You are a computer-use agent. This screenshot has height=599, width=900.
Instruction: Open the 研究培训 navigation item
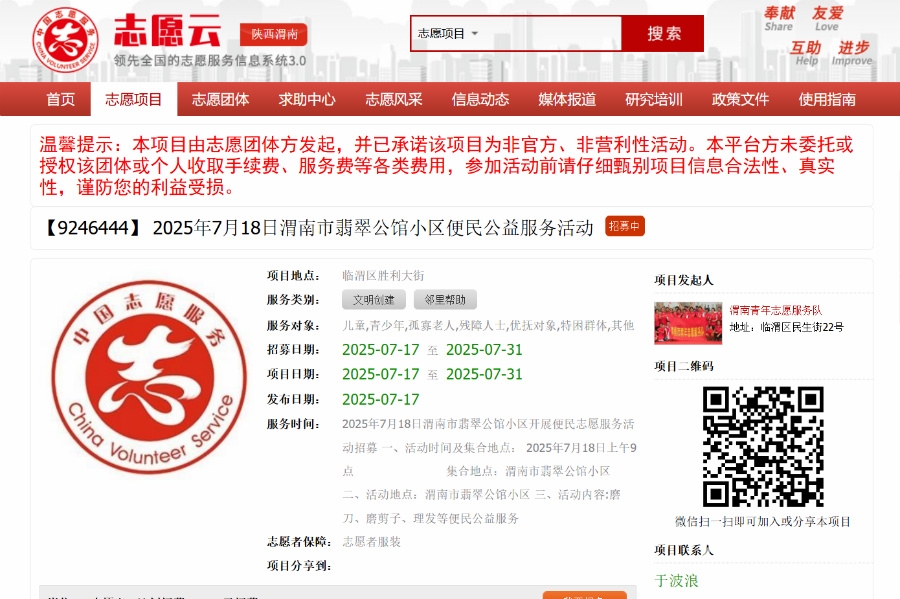(654, 99)
